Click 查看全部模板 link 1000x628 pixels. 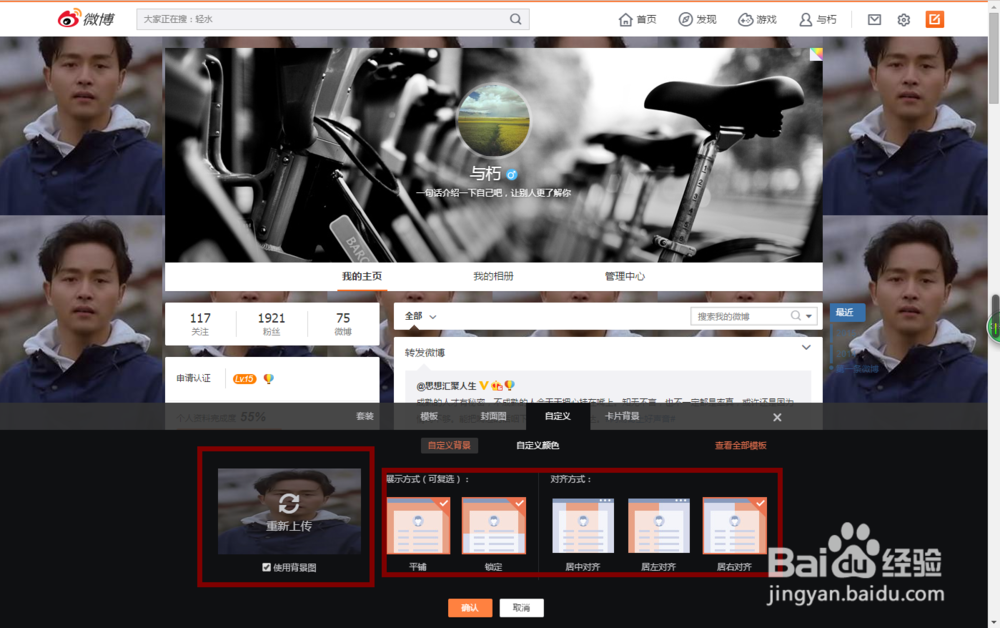pyautogui.click(x=740, y=445)
